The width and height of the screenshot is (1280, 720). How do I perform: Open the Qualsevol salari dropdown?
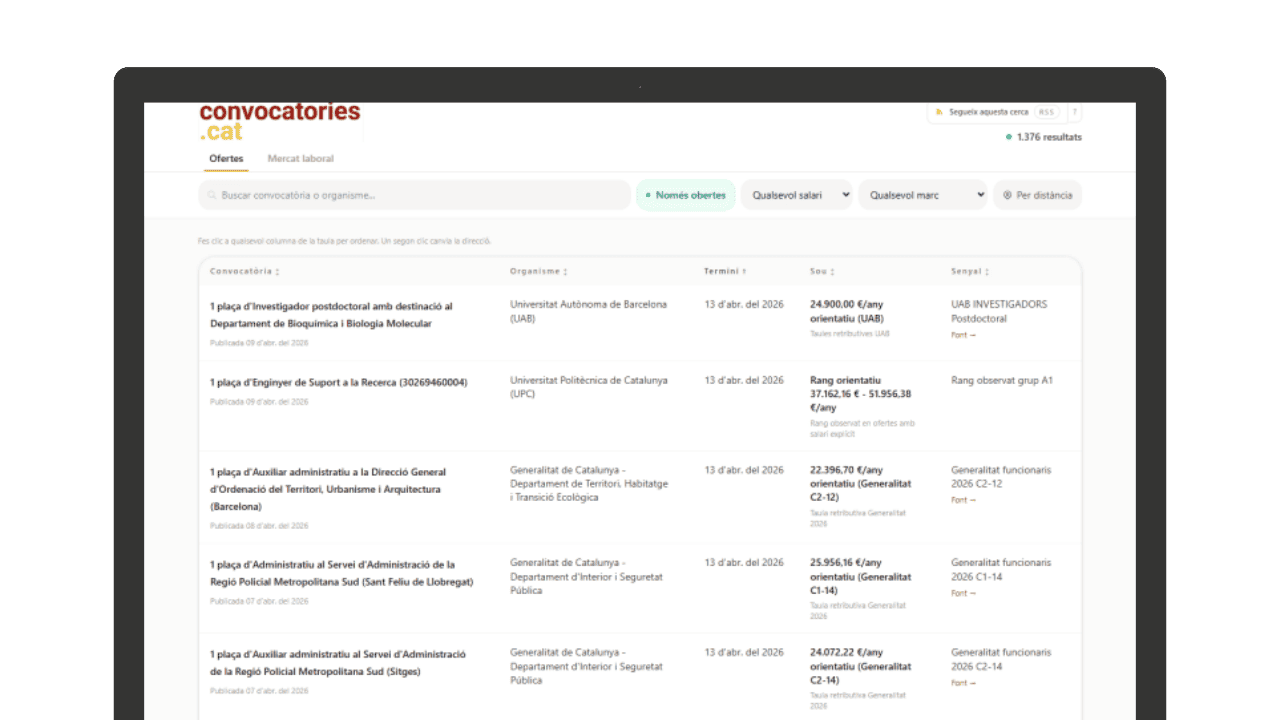pyautogui.click(x=796, y=196)
